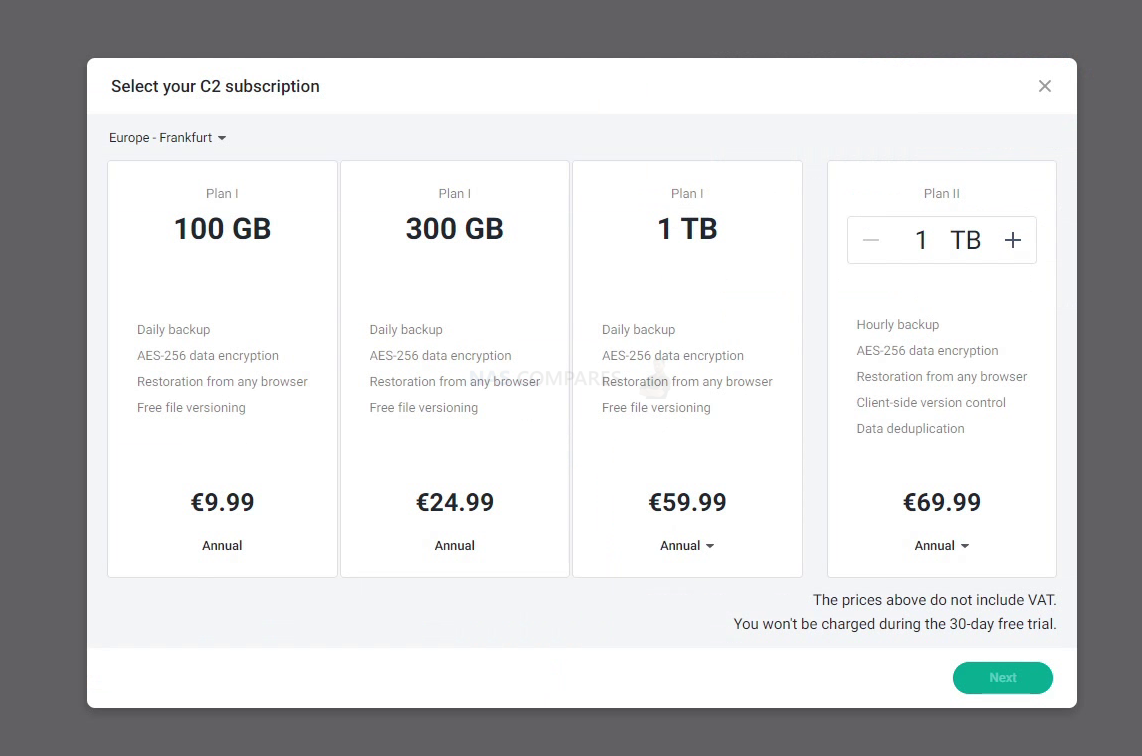Click AES-256 data encryption in the 1 TB plan
Screen dimensions: 1142x756
pos(672,355)
